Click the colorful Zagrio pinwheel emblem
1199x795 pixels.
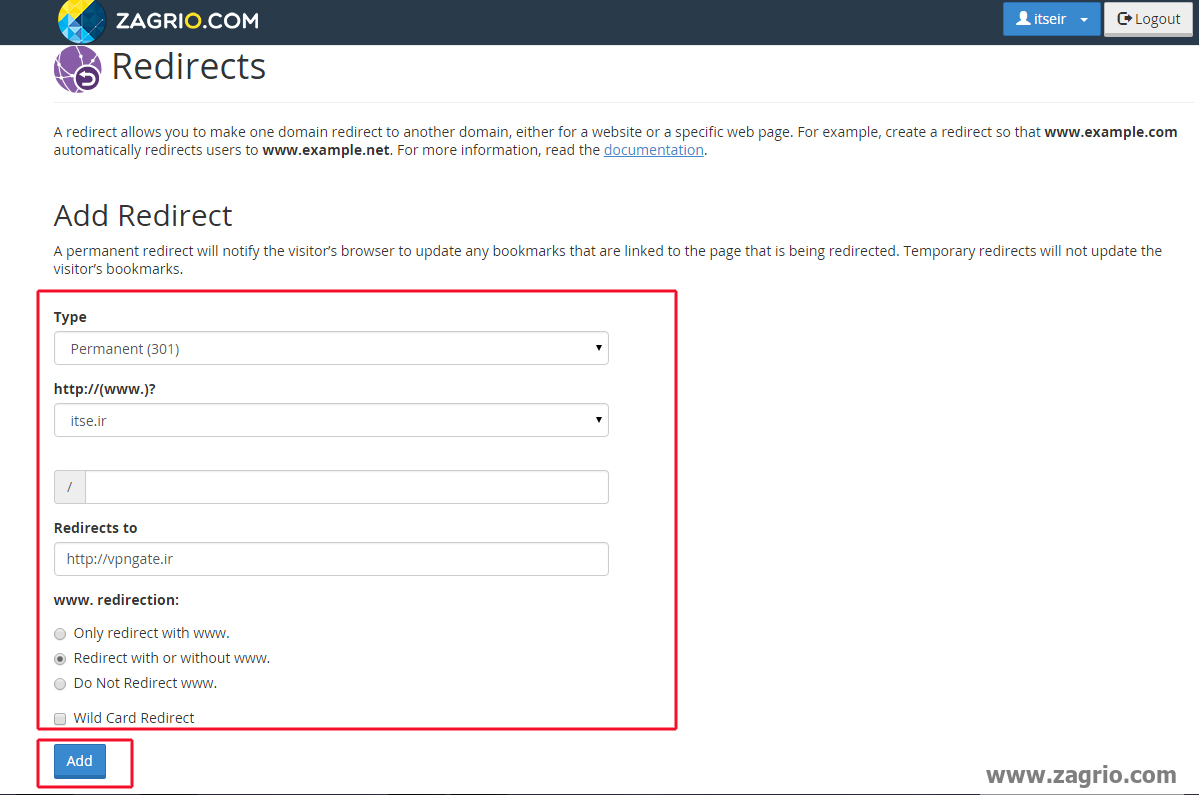tap(80, 20)
